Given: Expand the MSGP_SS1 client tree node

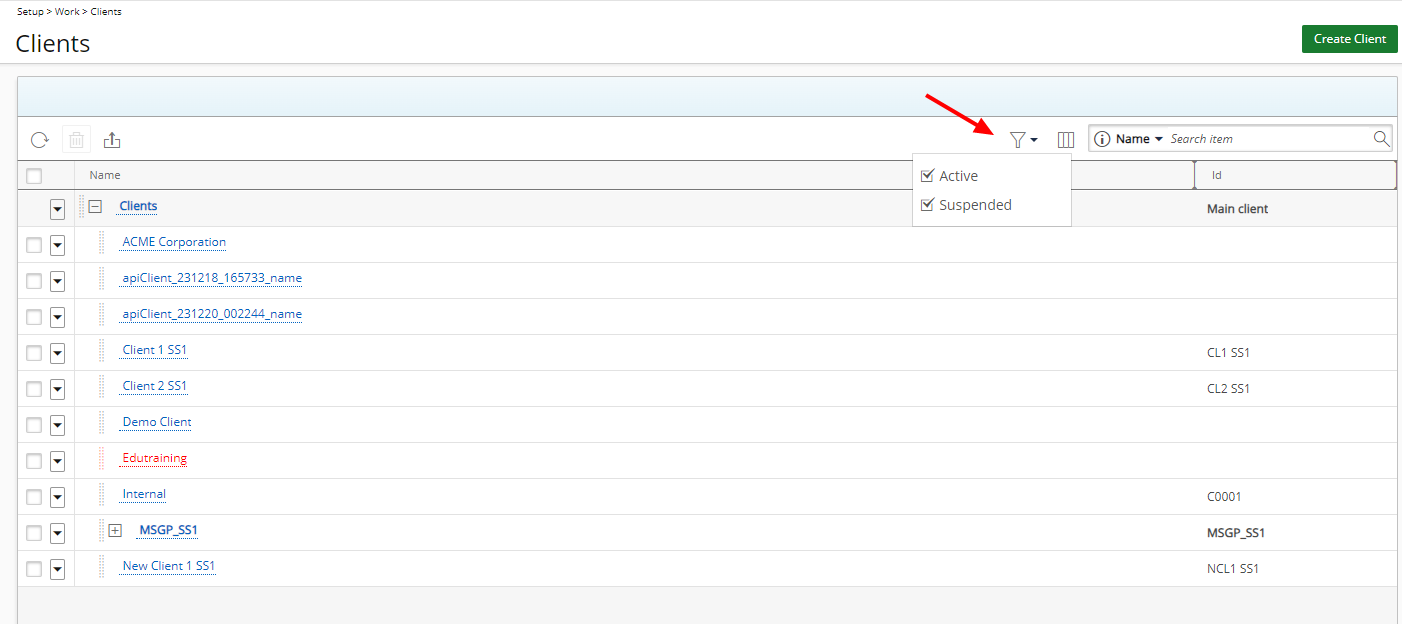Looking at the screenshot, I should coord(115,531).
